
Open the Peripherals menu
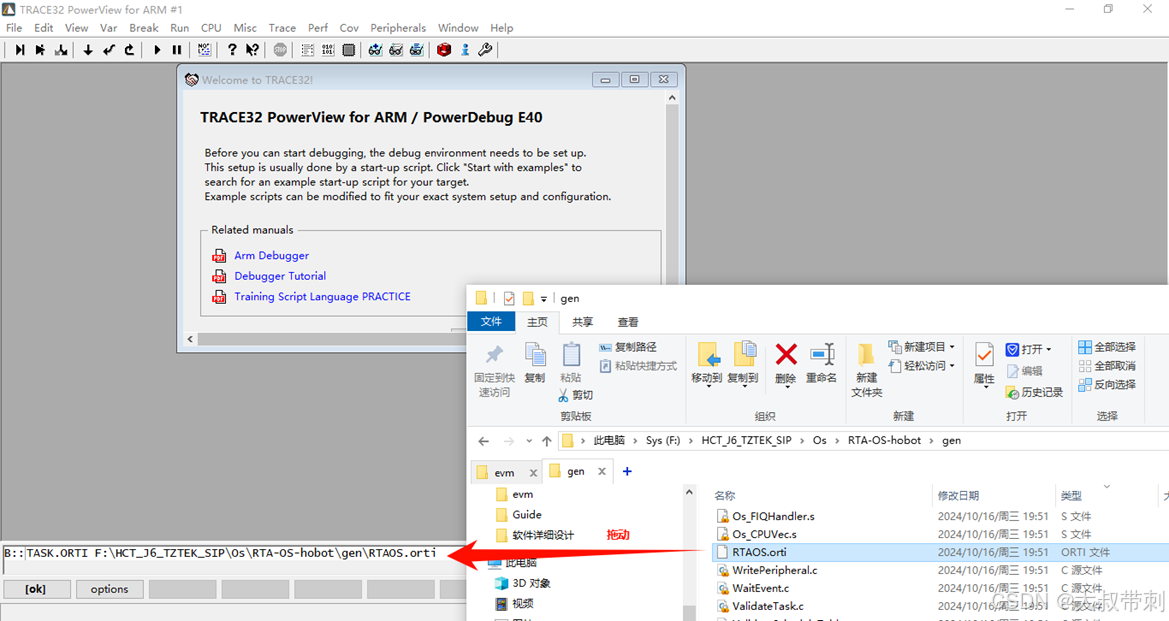click(398, 28)
